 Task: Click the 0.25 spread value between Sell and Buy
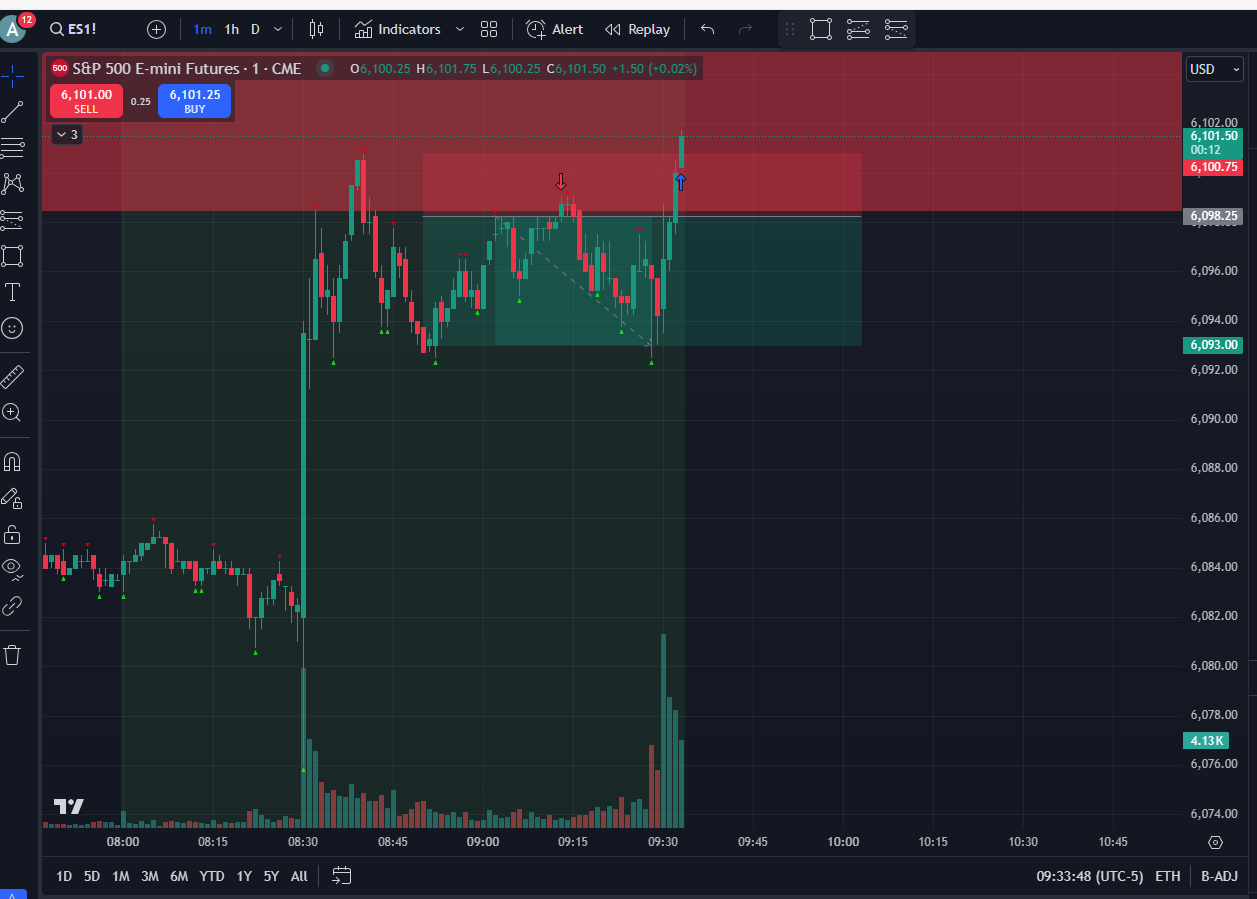140,102
